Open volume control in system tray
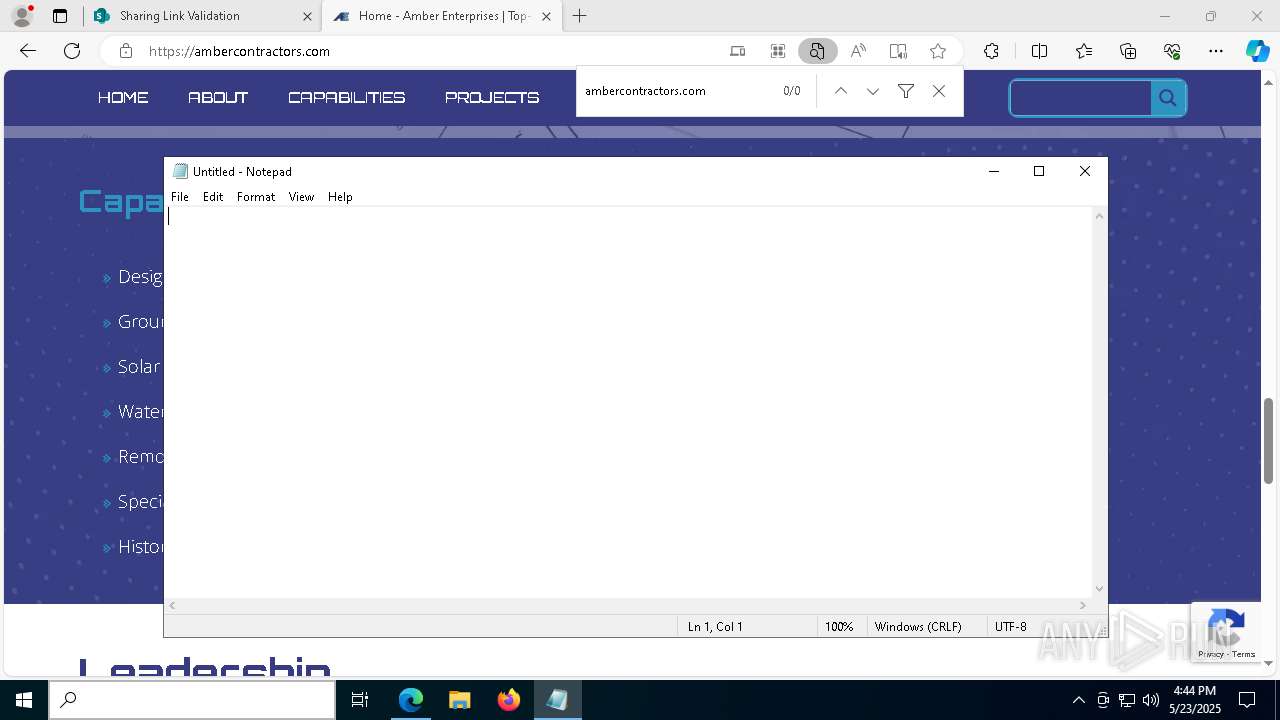 click(x=1150, y=700)
